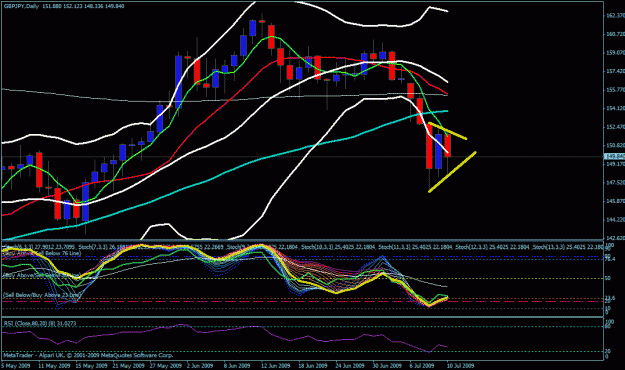Click the 2 Jun 2009 date label
625x370 pixels.
[x=200, y=365]
